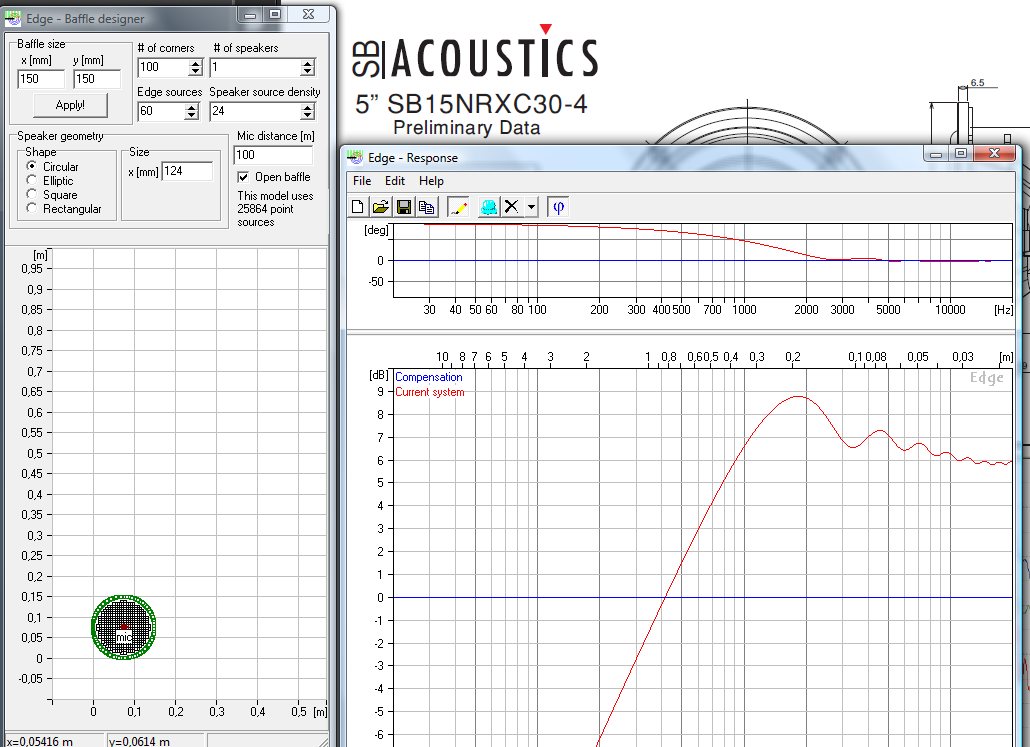The height and width of the screenshot is (747, 1030).
Task: Open the Help menu
Action: (x=431, y=181)
